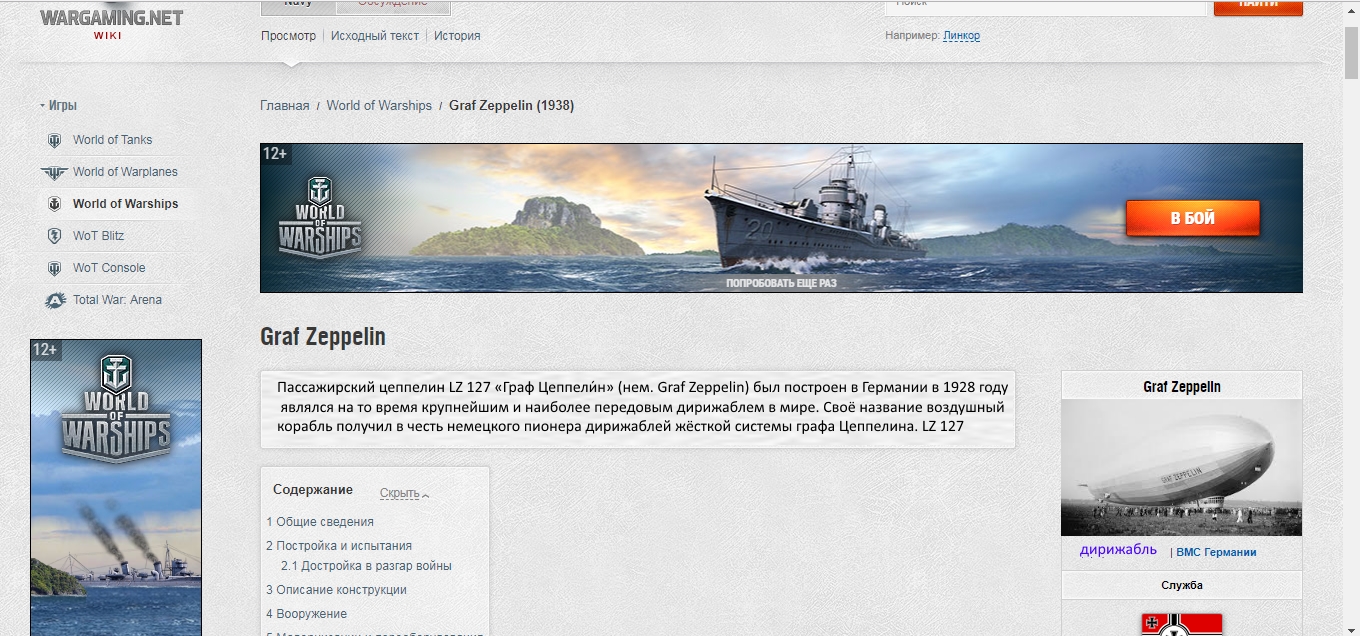This screenshot has height=636, width=1360.
Task: Click the WoT Console sidebar icon
Action: [x=54, y=268]
